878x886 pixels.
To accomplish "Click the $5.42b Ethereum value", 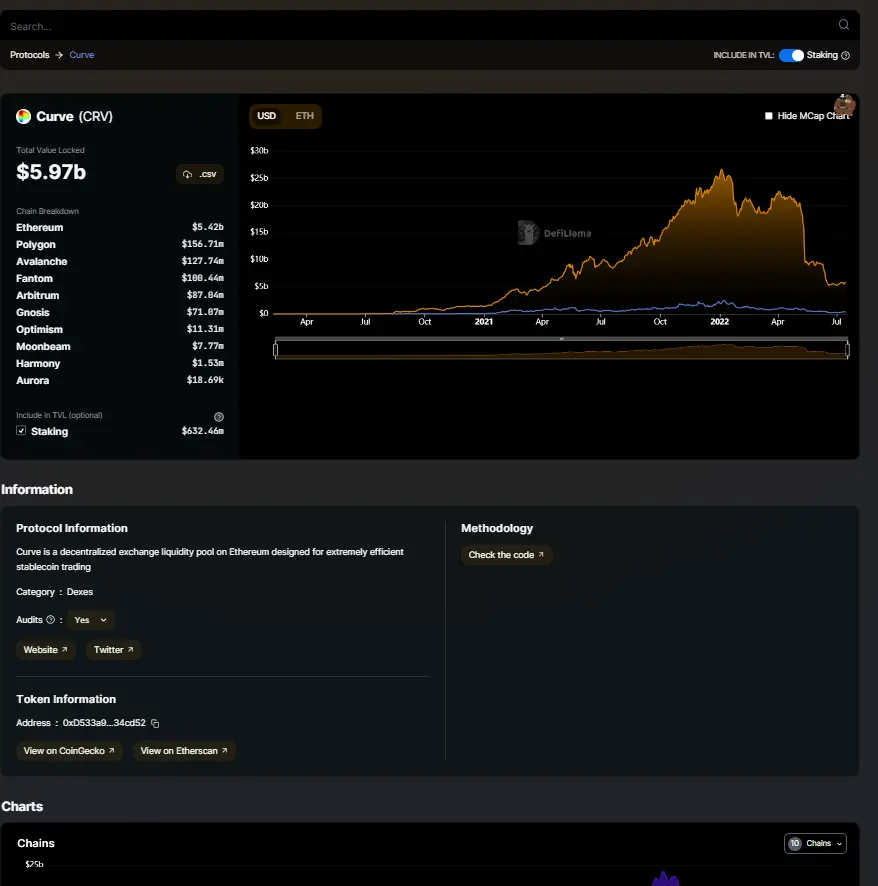I will 208,227.
